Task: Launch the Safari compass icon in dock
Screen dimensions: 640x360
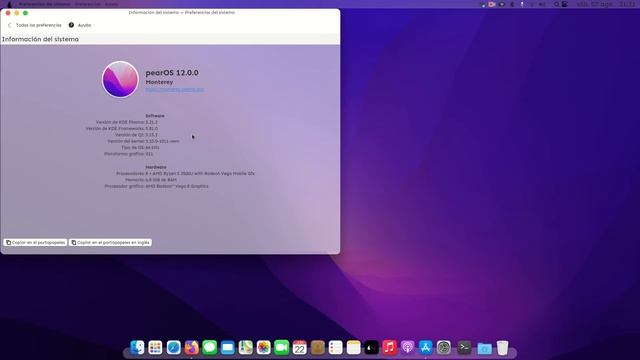Action: pos(173,347)
